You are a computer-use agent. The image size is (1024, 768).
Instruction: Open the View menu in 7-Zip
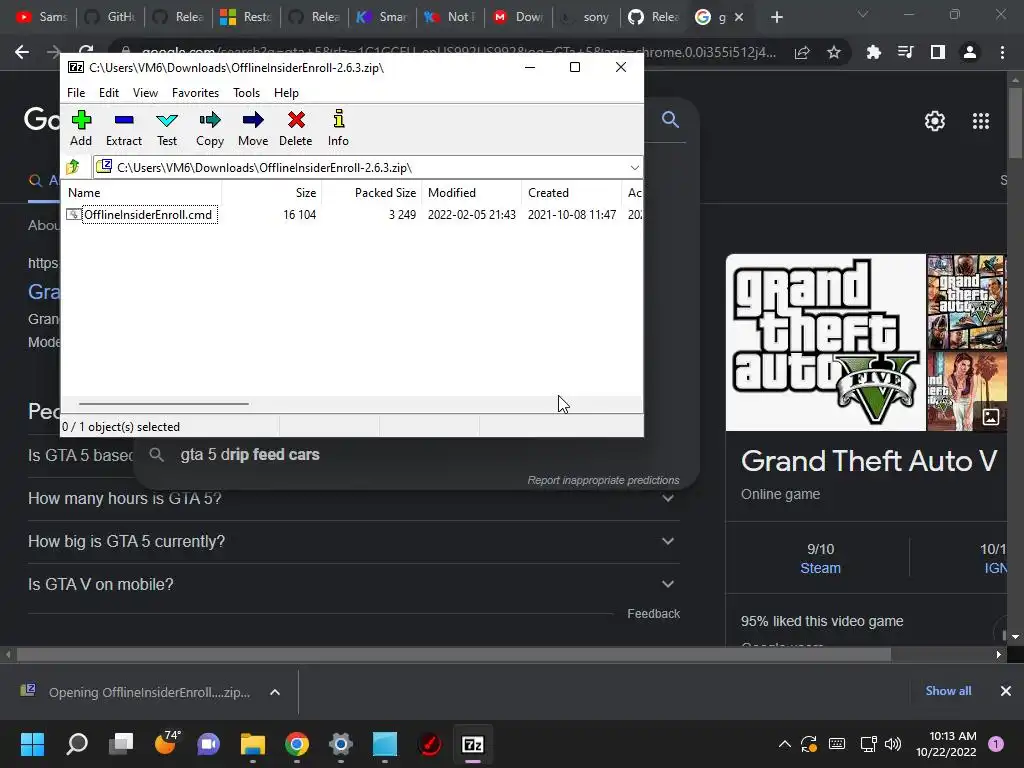[145, 93]
